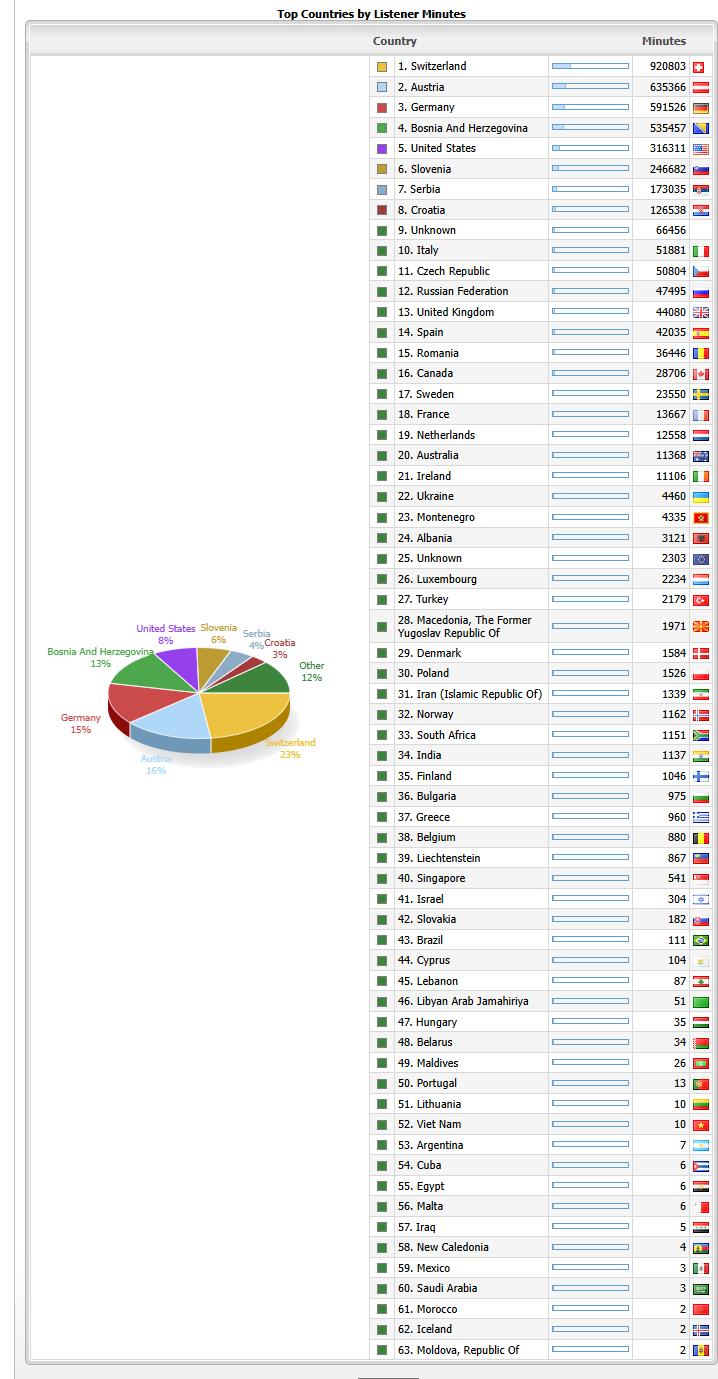The image size is (718, 1379).
Task: Click the South Africa flag icon
Action: point(700,736)
